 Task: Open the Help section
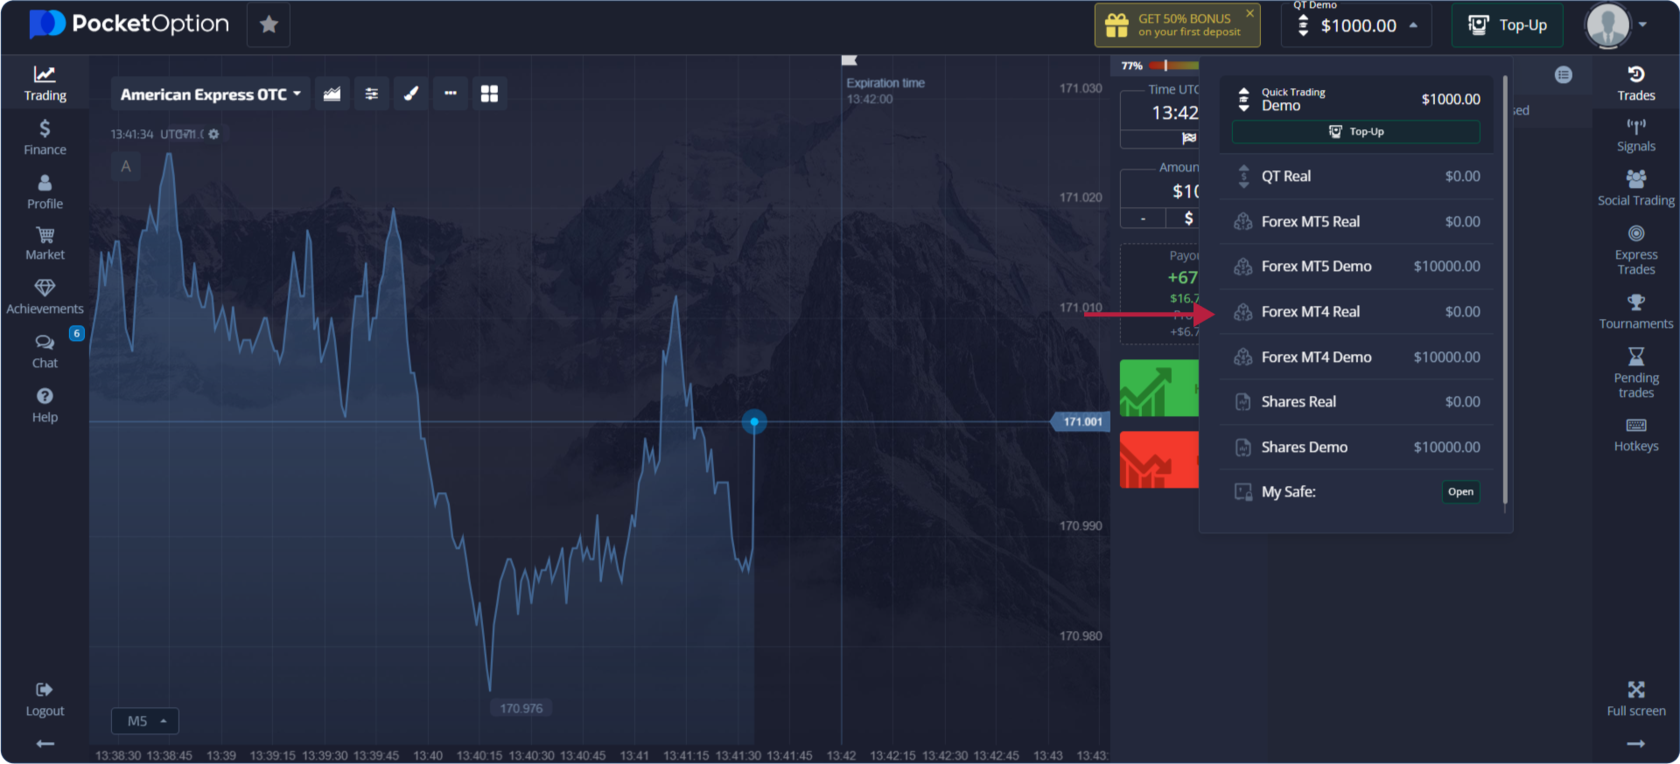[x=45, y=406]
